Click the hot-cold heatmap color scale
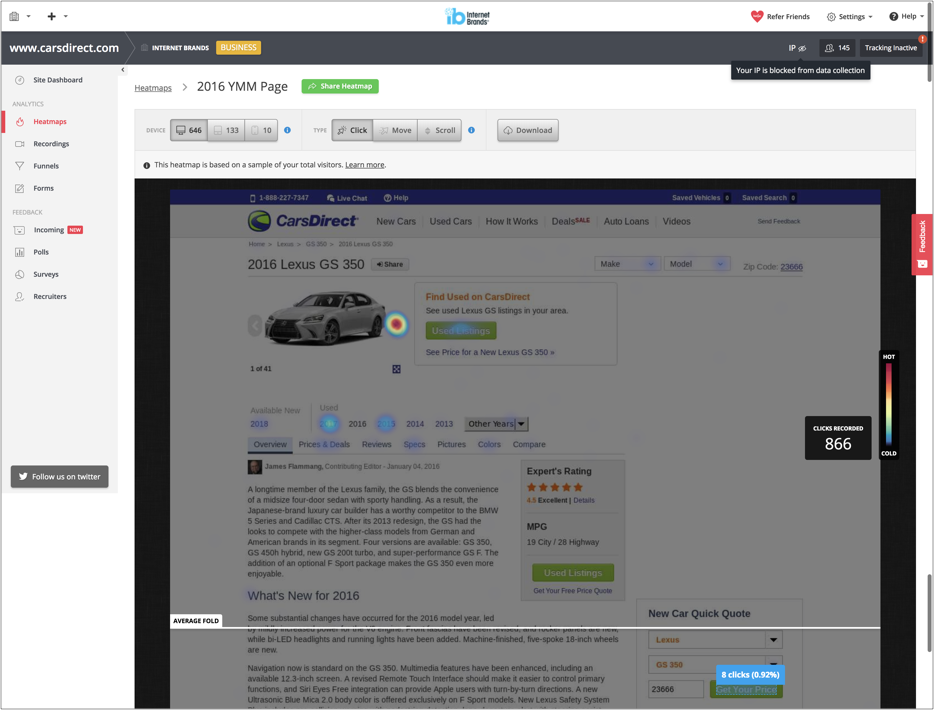Screen dimensions: 934x710 point(888,405)
